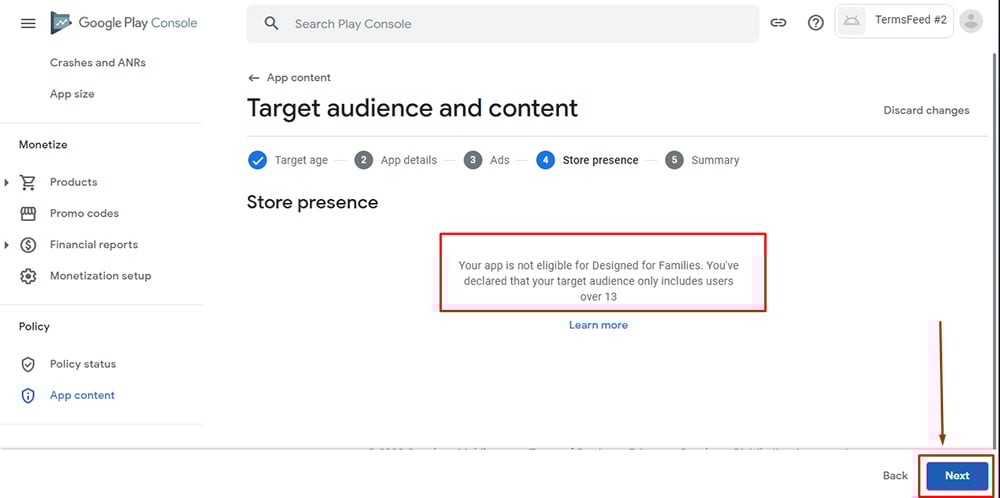Select App content in sidebar
Screen dimensions: 1000x498
pos(82,395)
